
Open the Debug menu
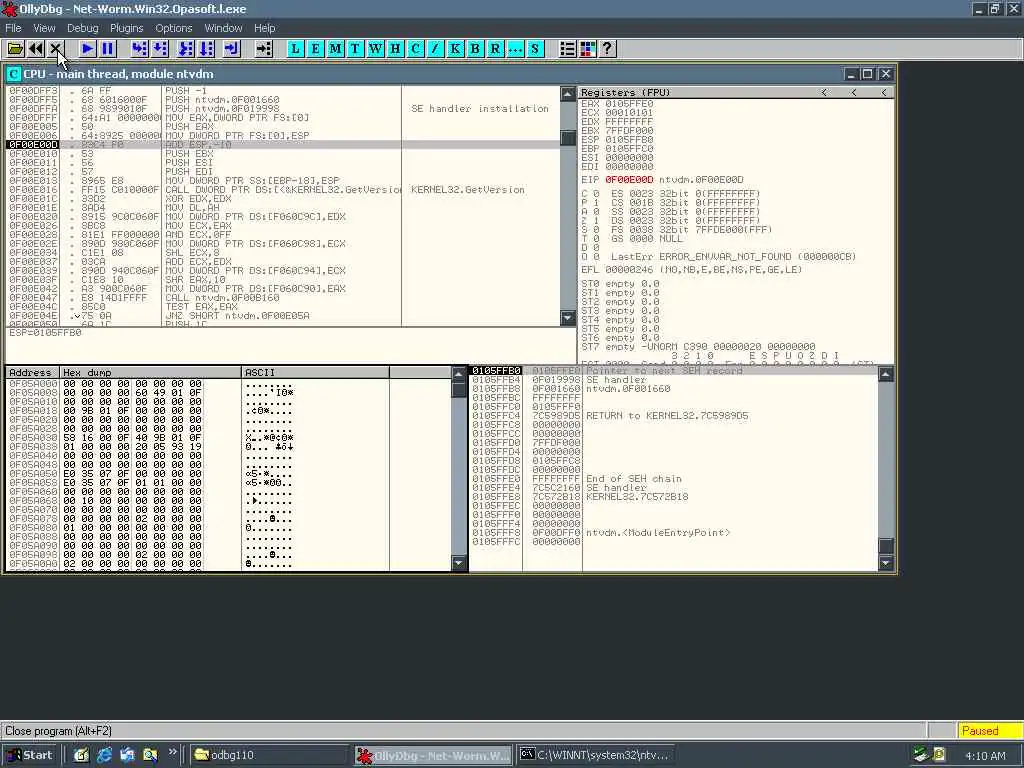[x=83, y=28]
